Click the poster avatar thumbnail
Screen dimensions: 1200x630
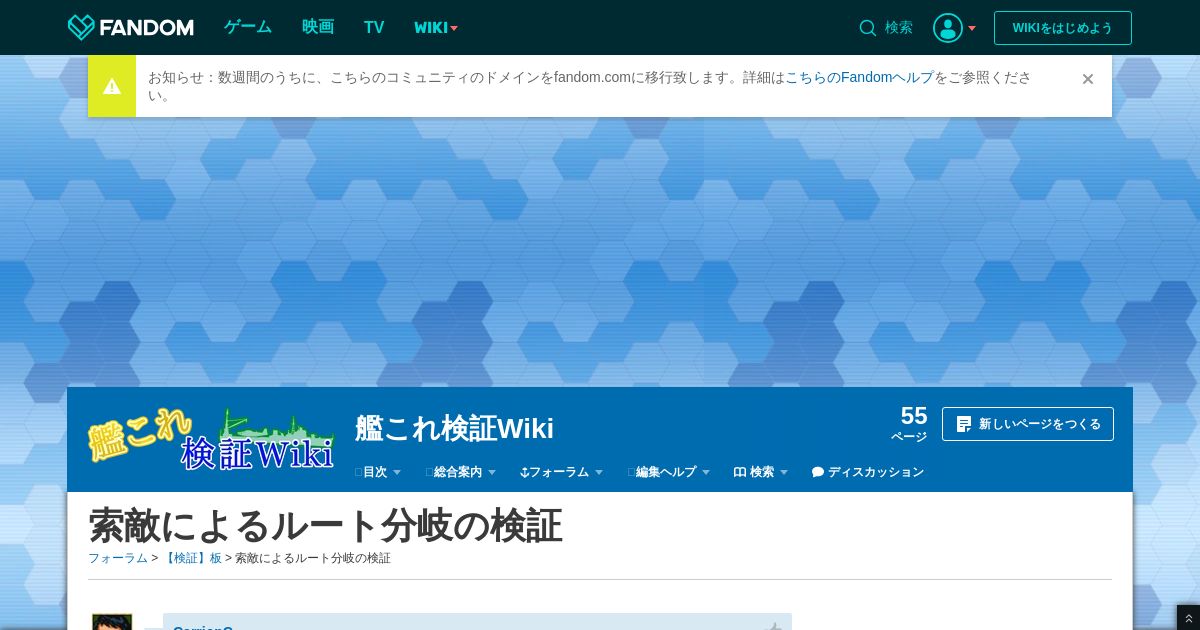pyautogui.click(x=112, y=622)
